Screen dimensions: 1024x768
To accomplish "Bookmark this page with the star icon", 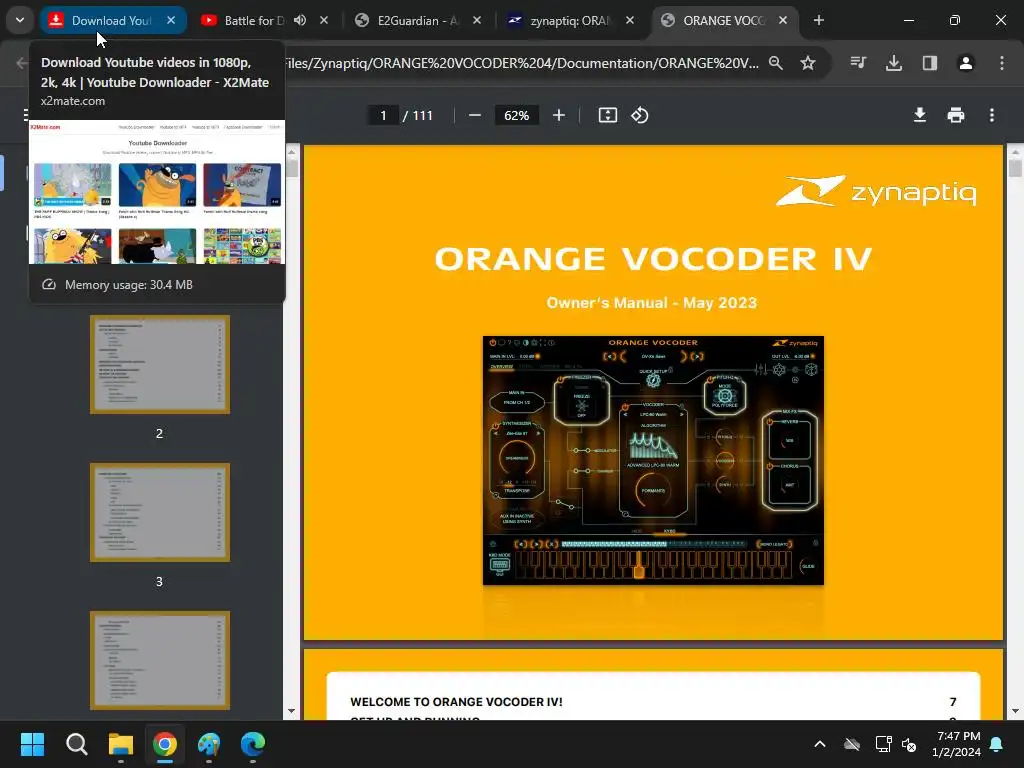I will click(808, 63).
